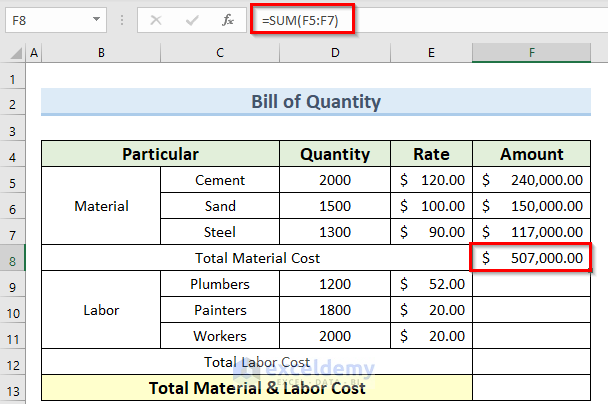This screenshot has height=404, width=608.
Task: Select column E header
Action: click(x=431, y=53)
